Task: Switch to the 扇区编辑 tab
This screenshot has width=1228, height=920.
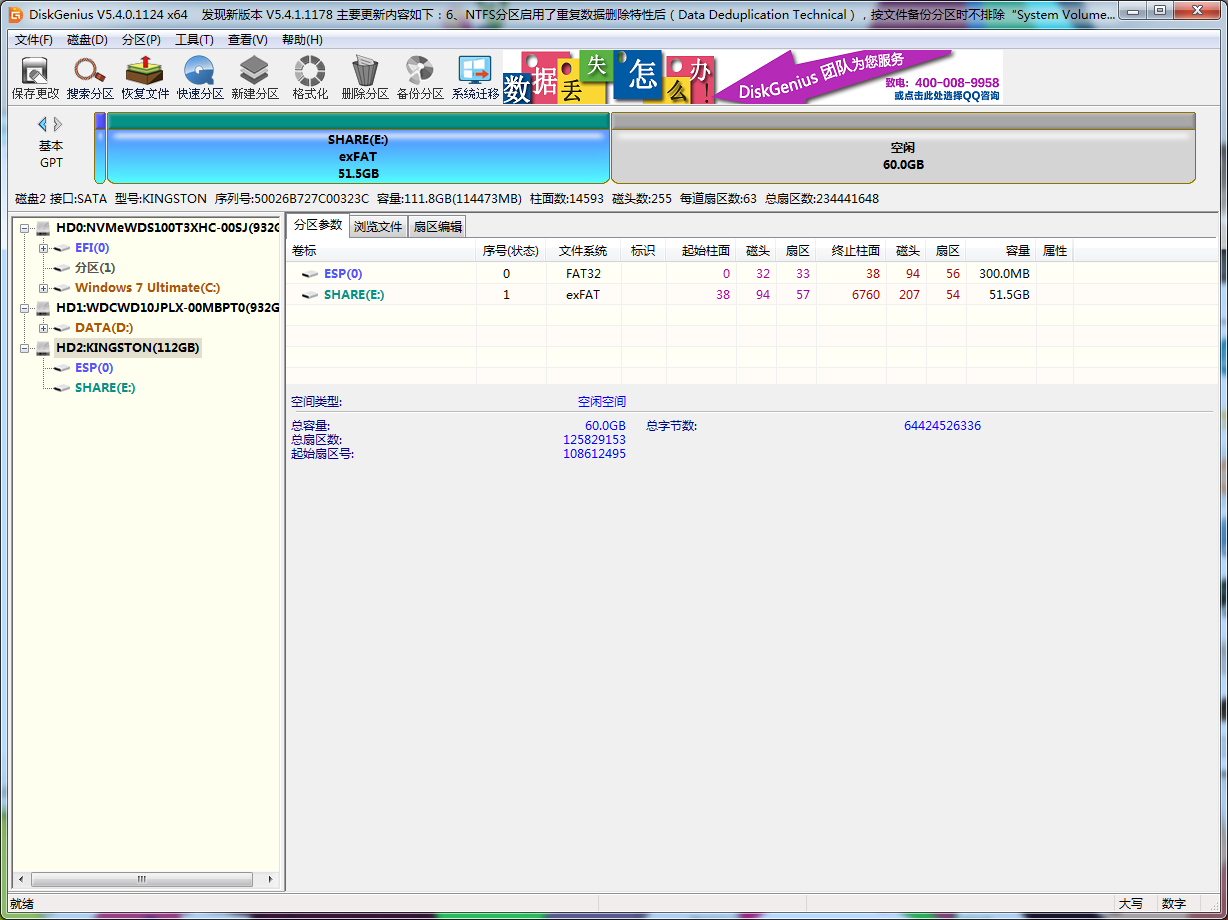Action: coord(438,227)
